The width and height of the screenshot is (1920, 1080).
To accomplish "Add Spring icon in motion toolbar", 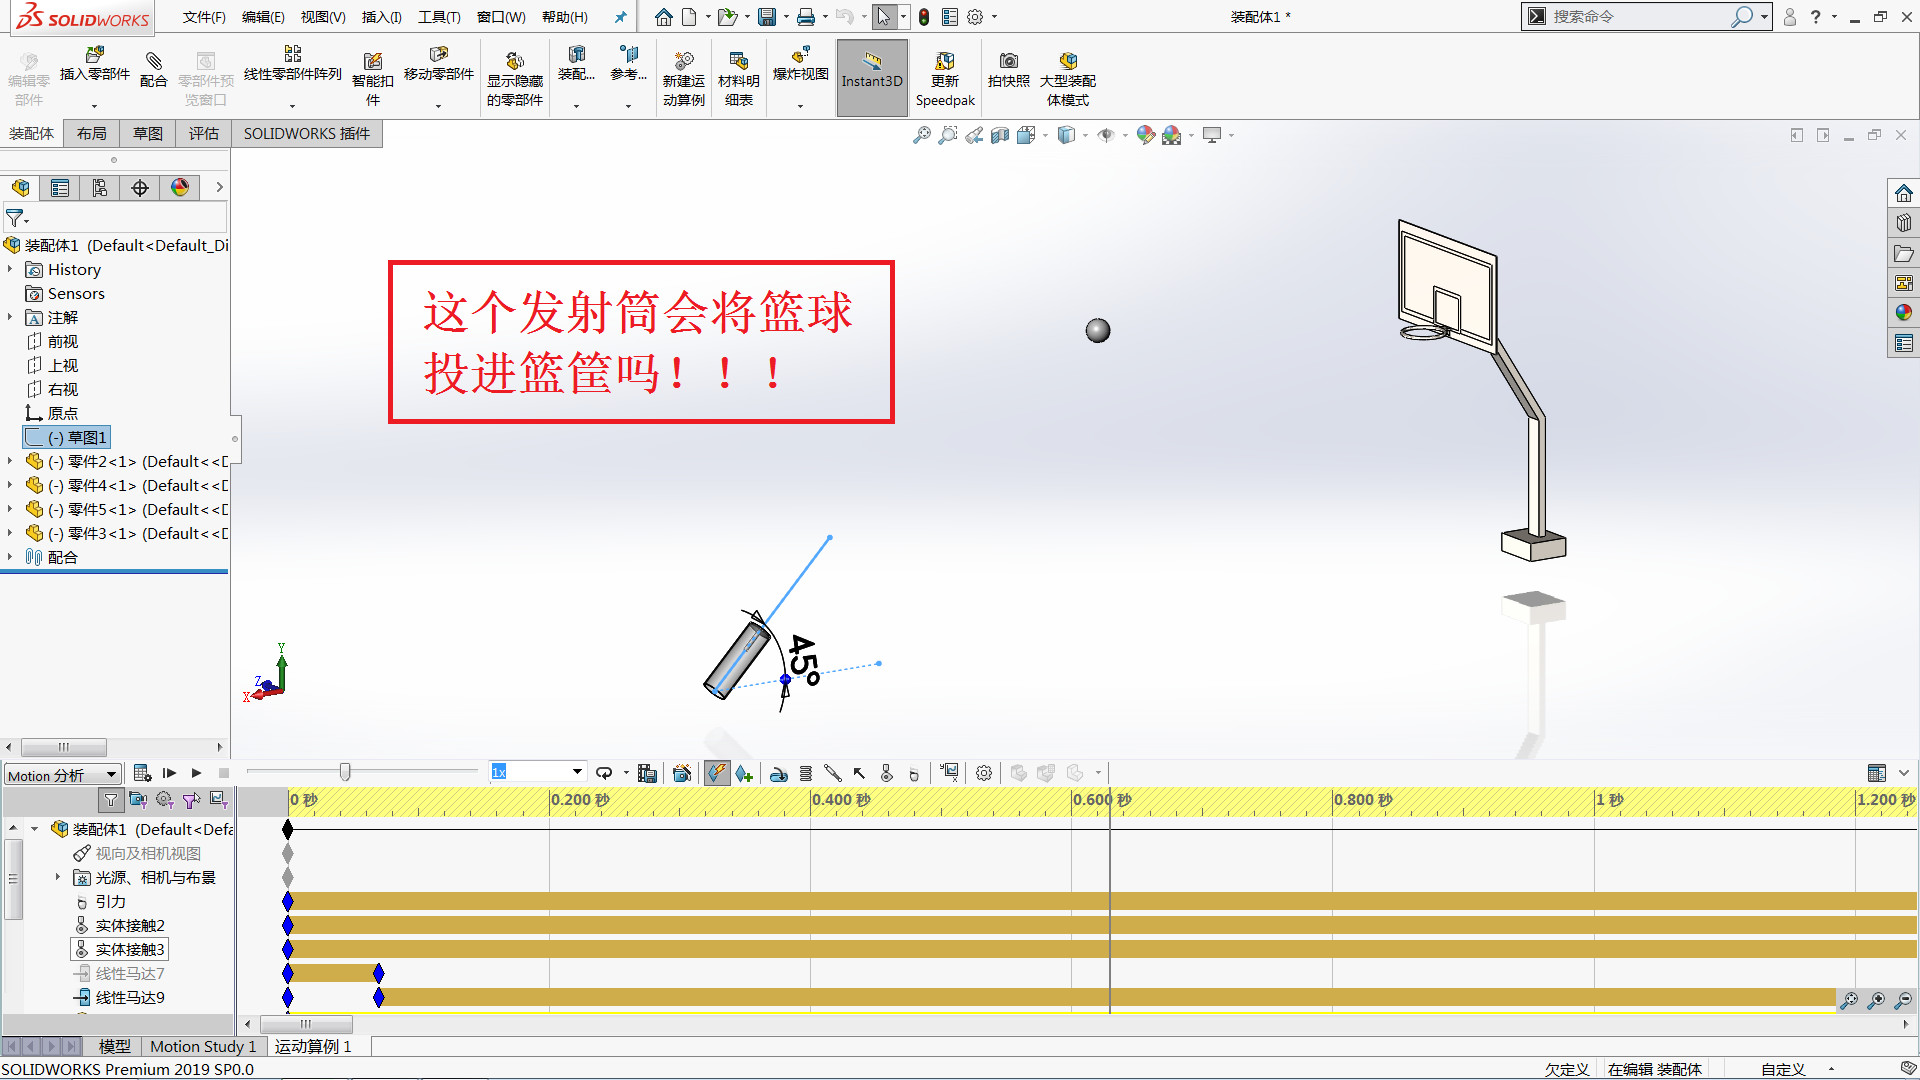I will [x=805, y=773].
